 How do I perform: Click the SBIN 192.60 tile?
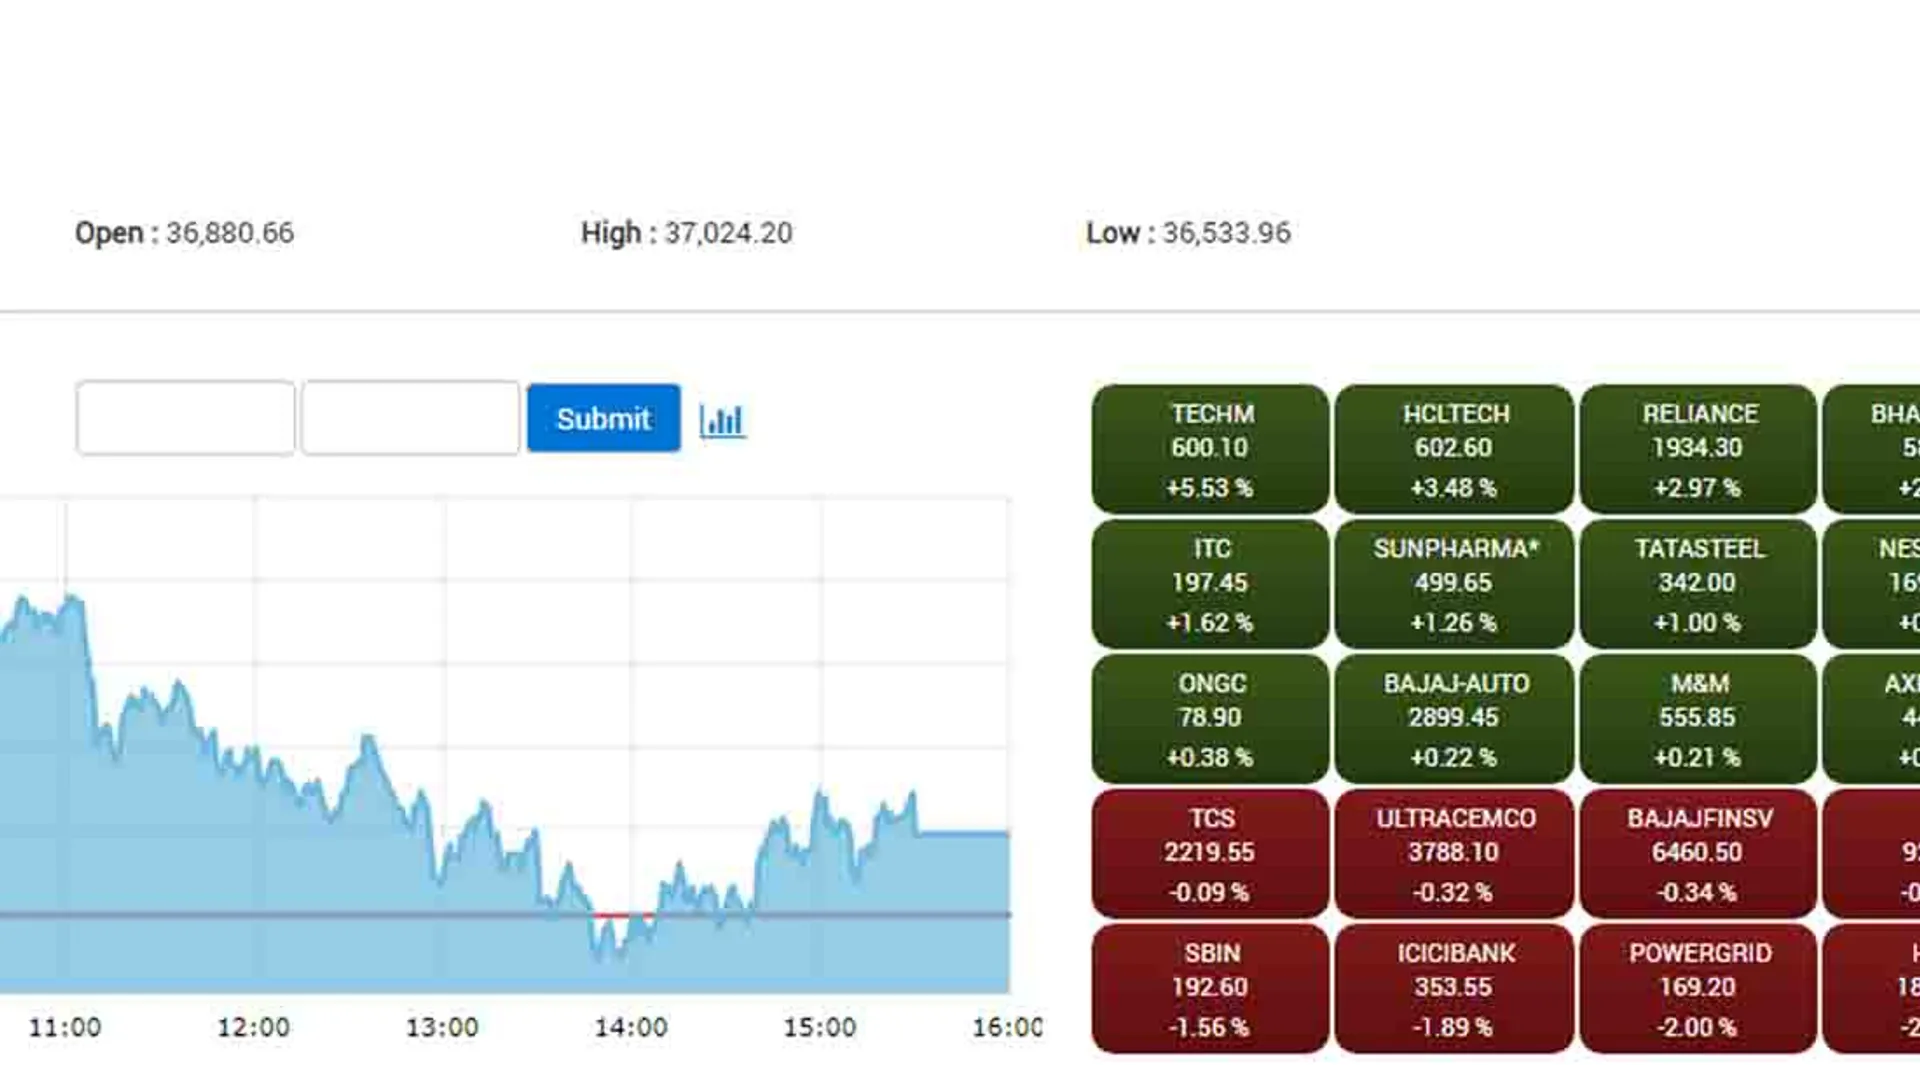coord(1210,989)
